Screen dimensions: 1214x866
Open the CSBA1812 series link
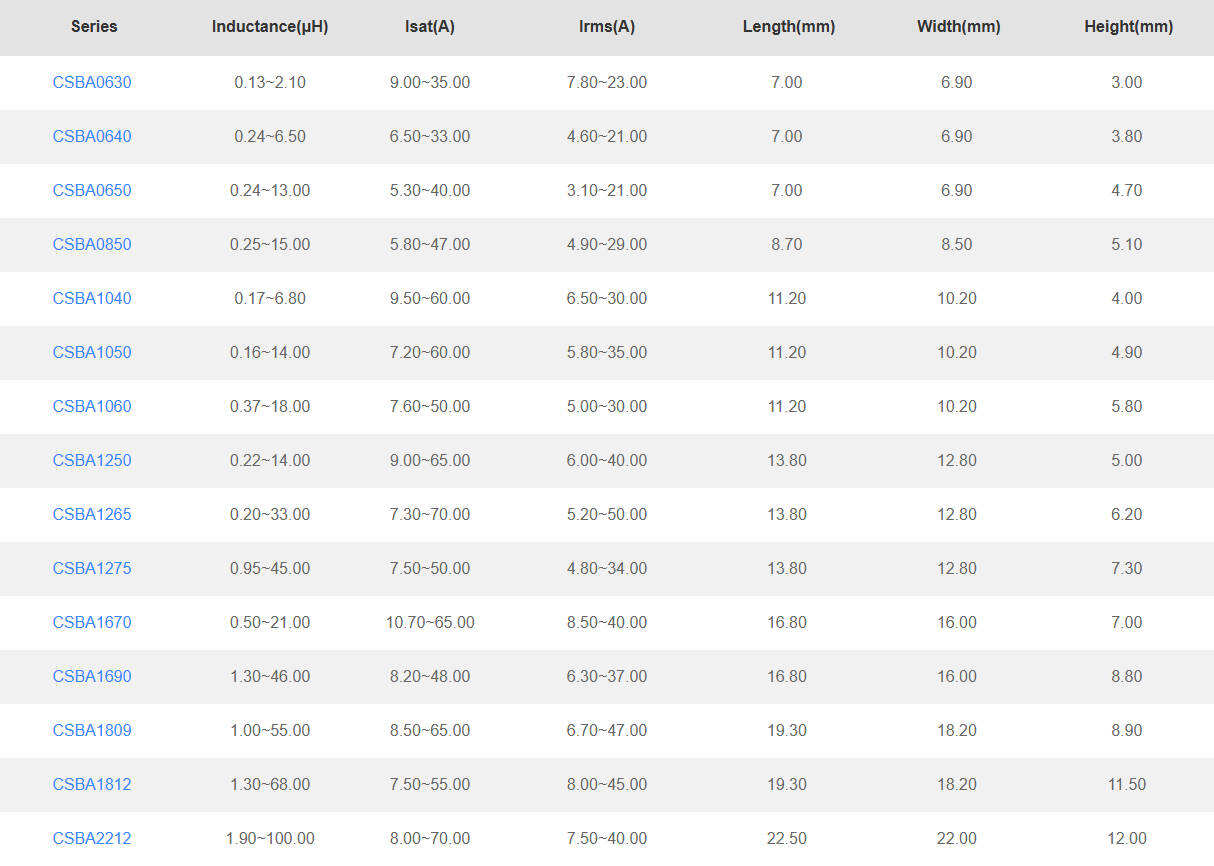92,784
